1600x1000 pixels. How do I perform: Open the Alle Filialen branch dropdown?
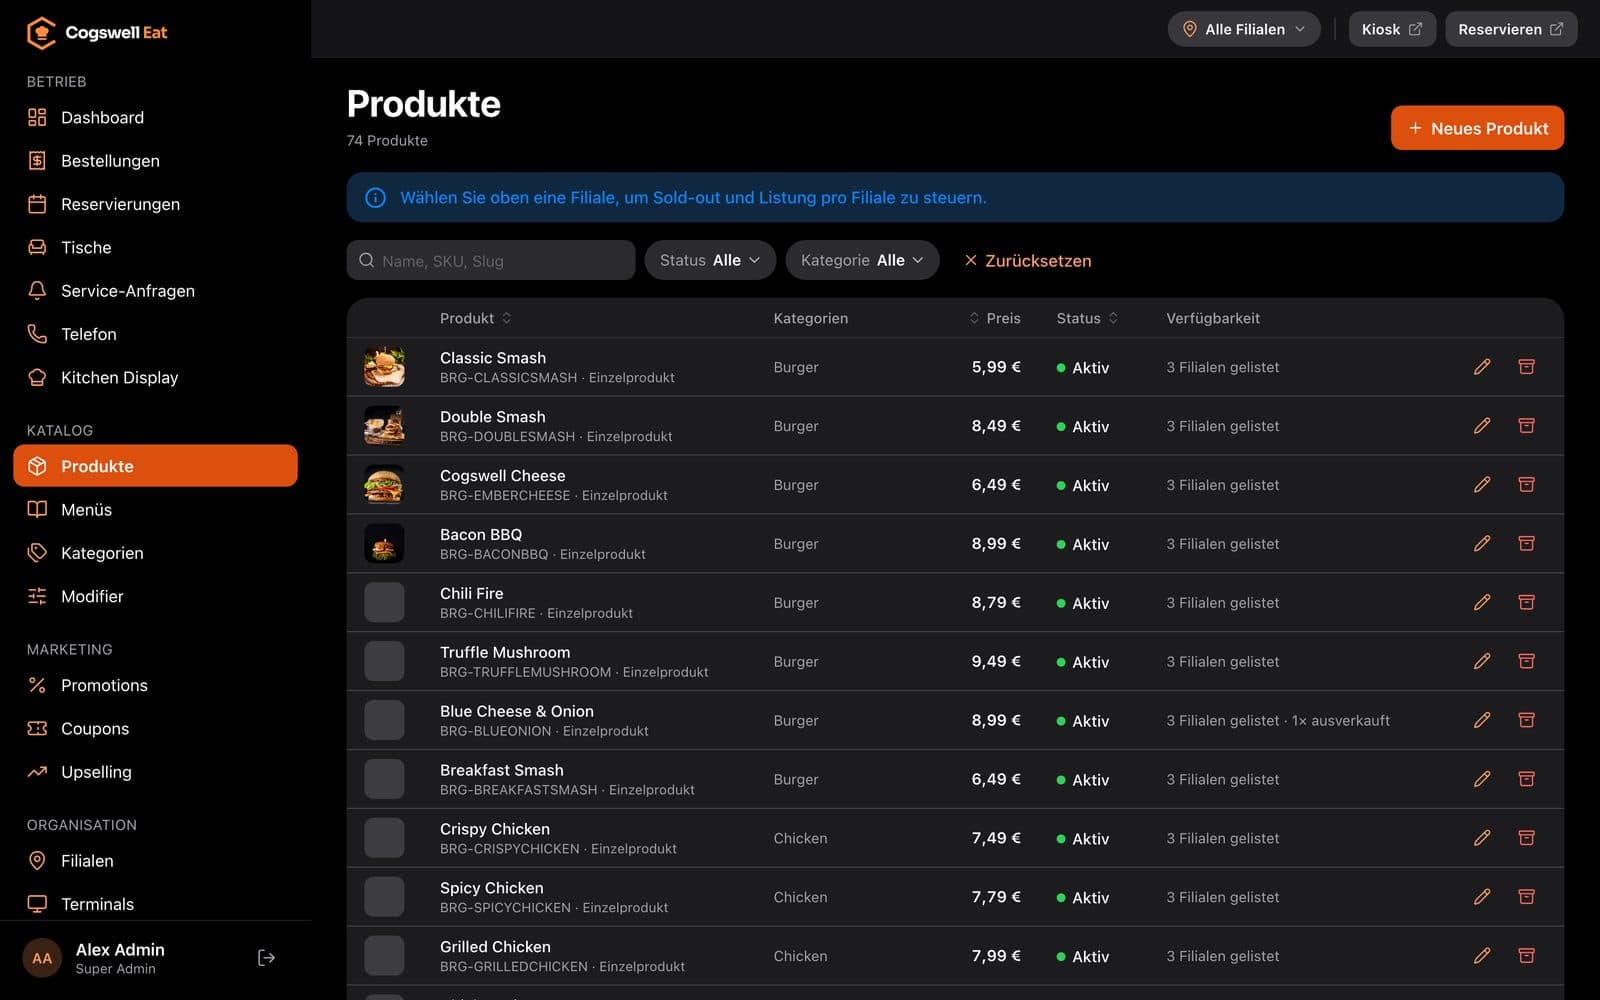[1244, 29]
